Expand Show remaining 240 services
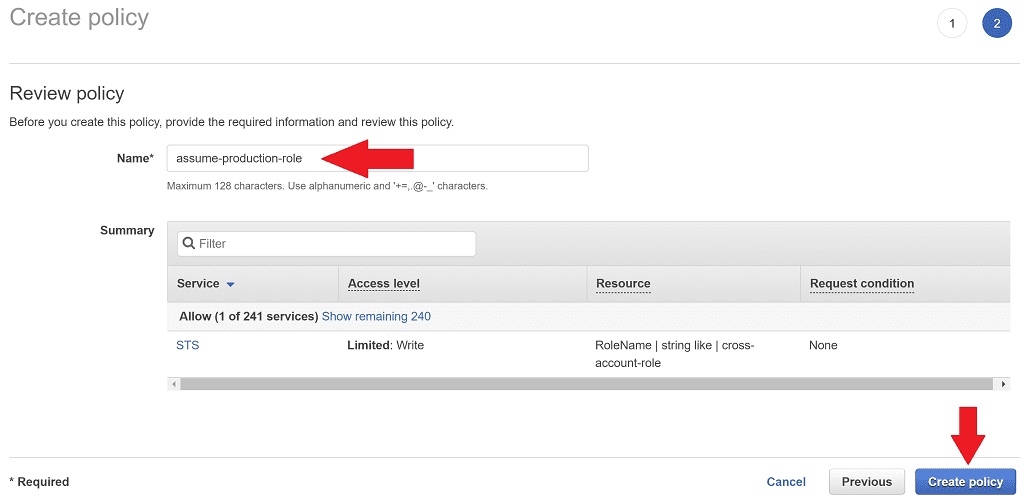This screenshot has width=1024, height=499. [x=376, y=316]
